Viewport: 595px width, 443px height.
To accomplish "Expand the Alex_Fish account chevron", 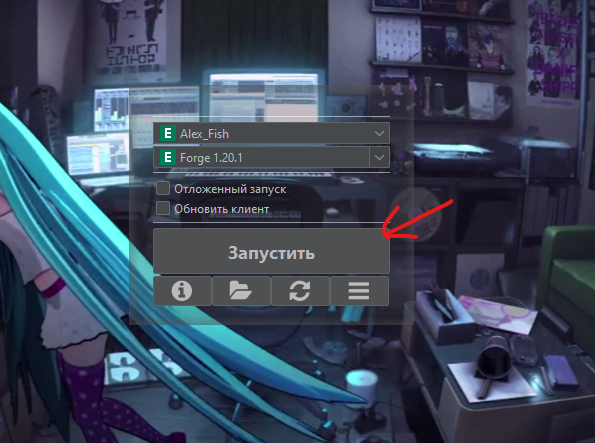I will point(379,134).
